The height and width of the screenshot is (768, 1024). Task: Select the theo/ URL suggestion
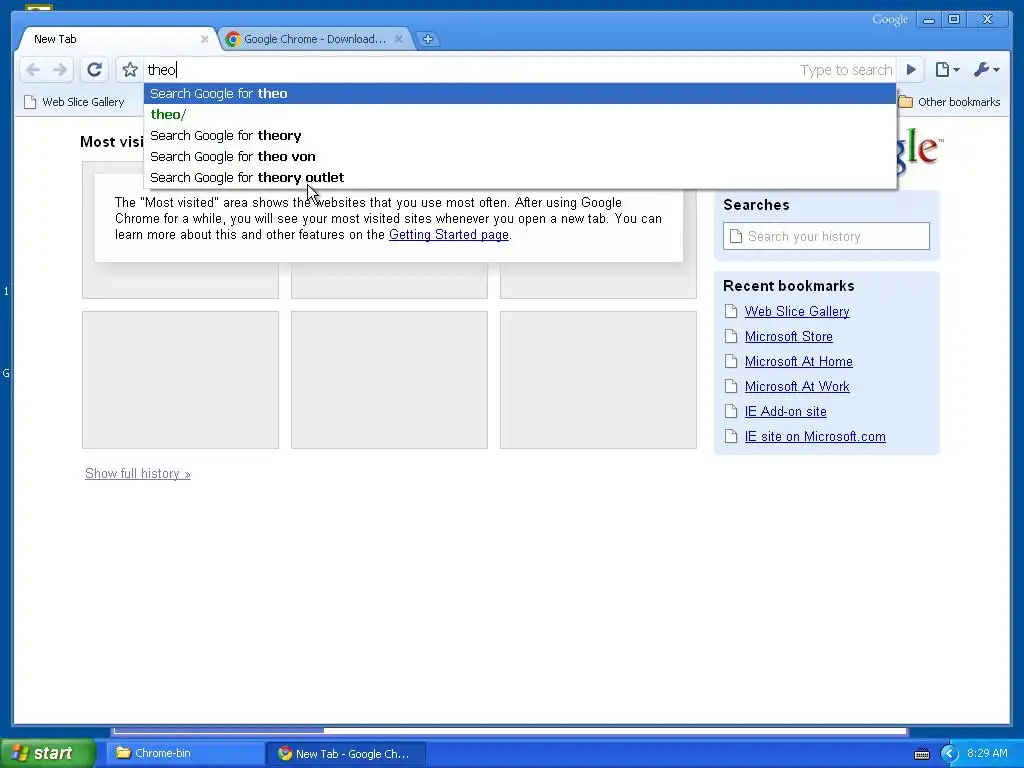tap(520, 114)
